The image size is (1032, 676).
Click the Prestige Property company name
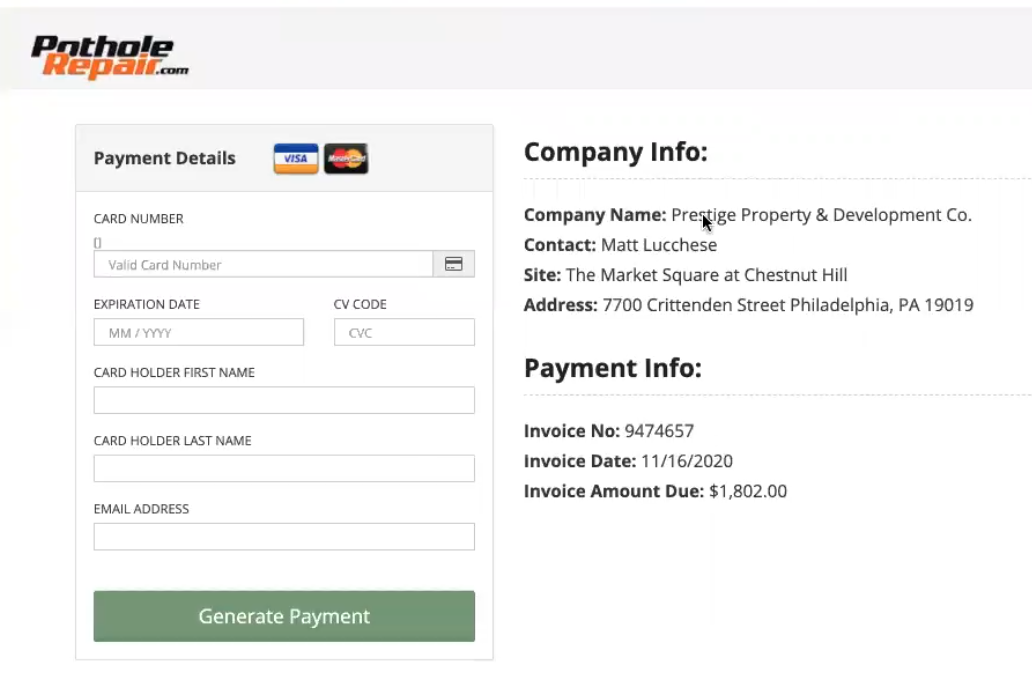[x=821, y=215]
